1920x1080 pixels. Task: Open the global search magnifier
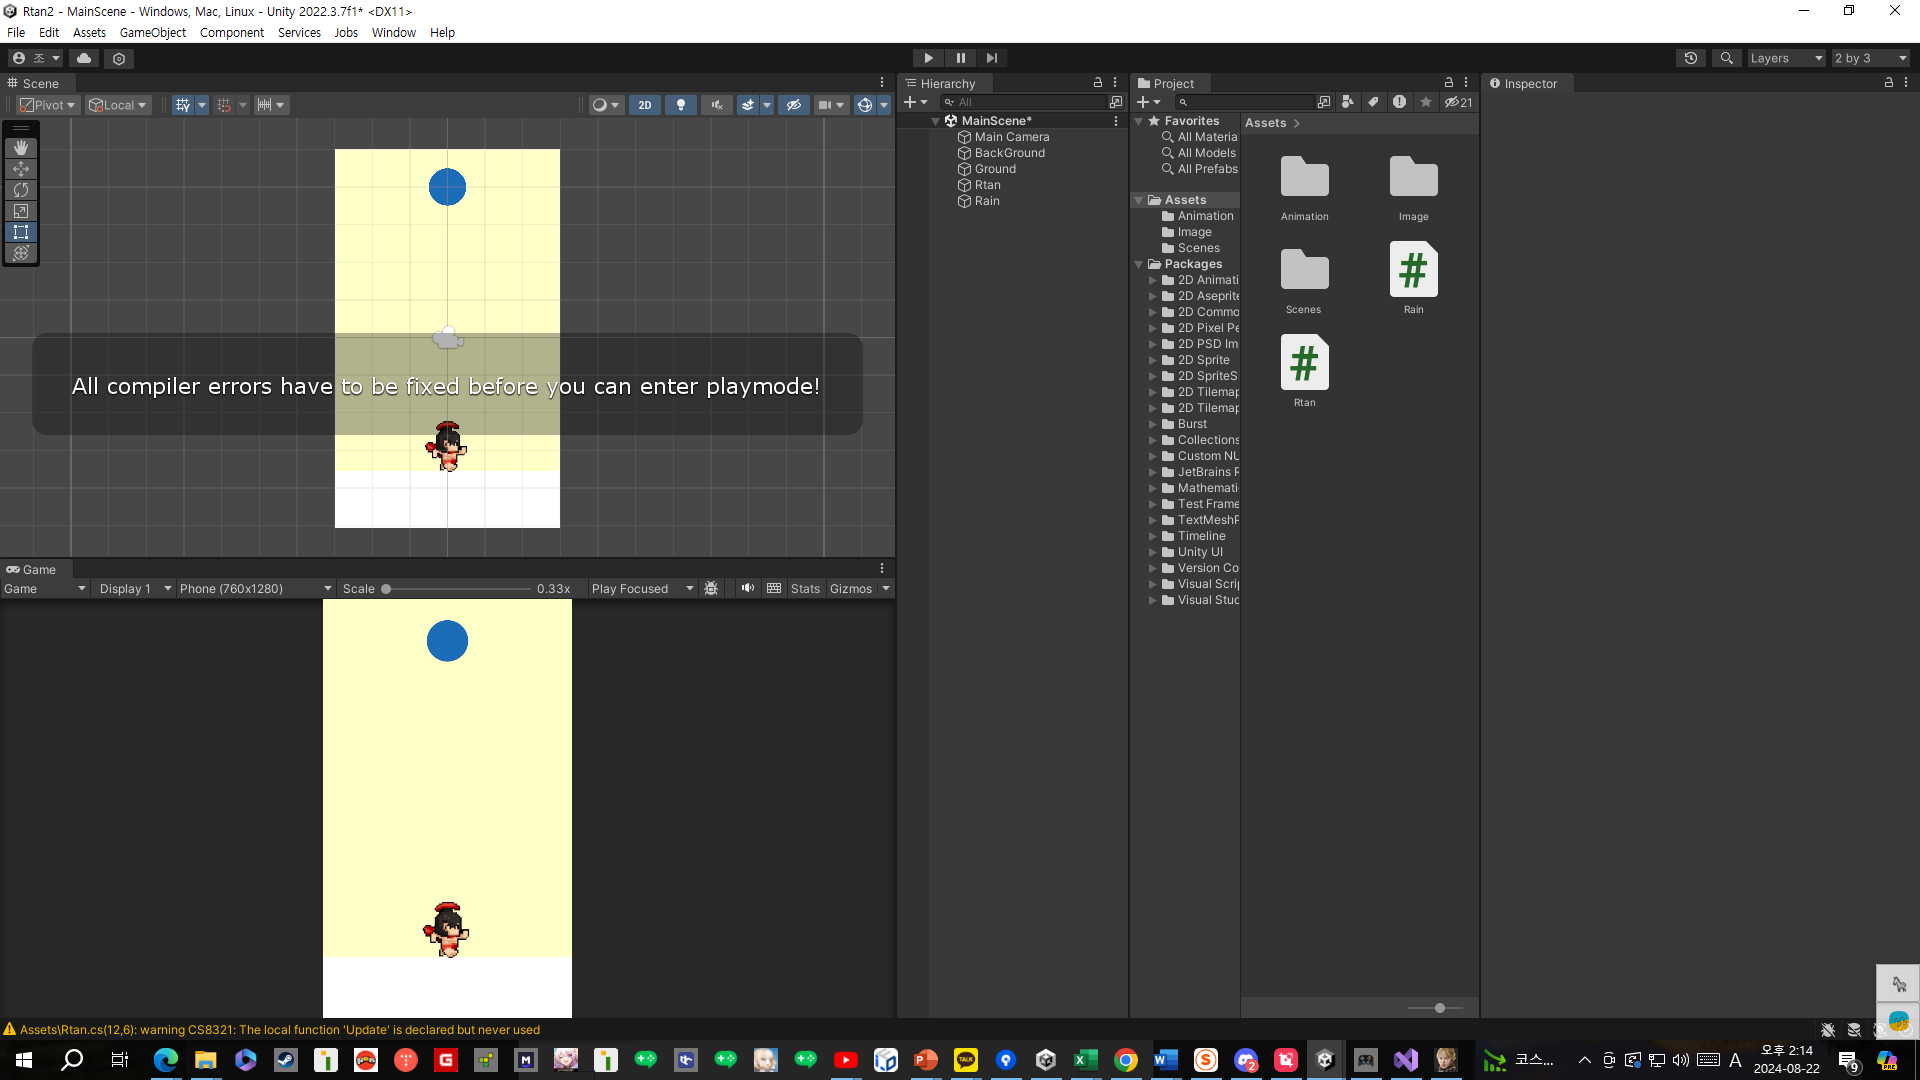[1726, 58]
